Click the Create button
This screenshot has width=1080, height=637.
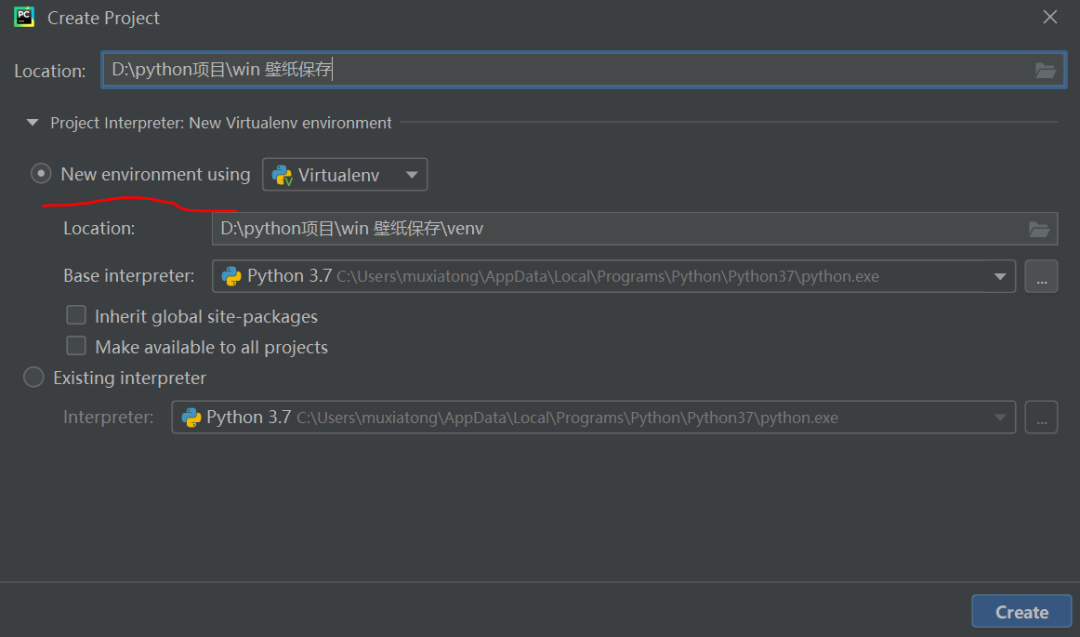coord(1021,612)
